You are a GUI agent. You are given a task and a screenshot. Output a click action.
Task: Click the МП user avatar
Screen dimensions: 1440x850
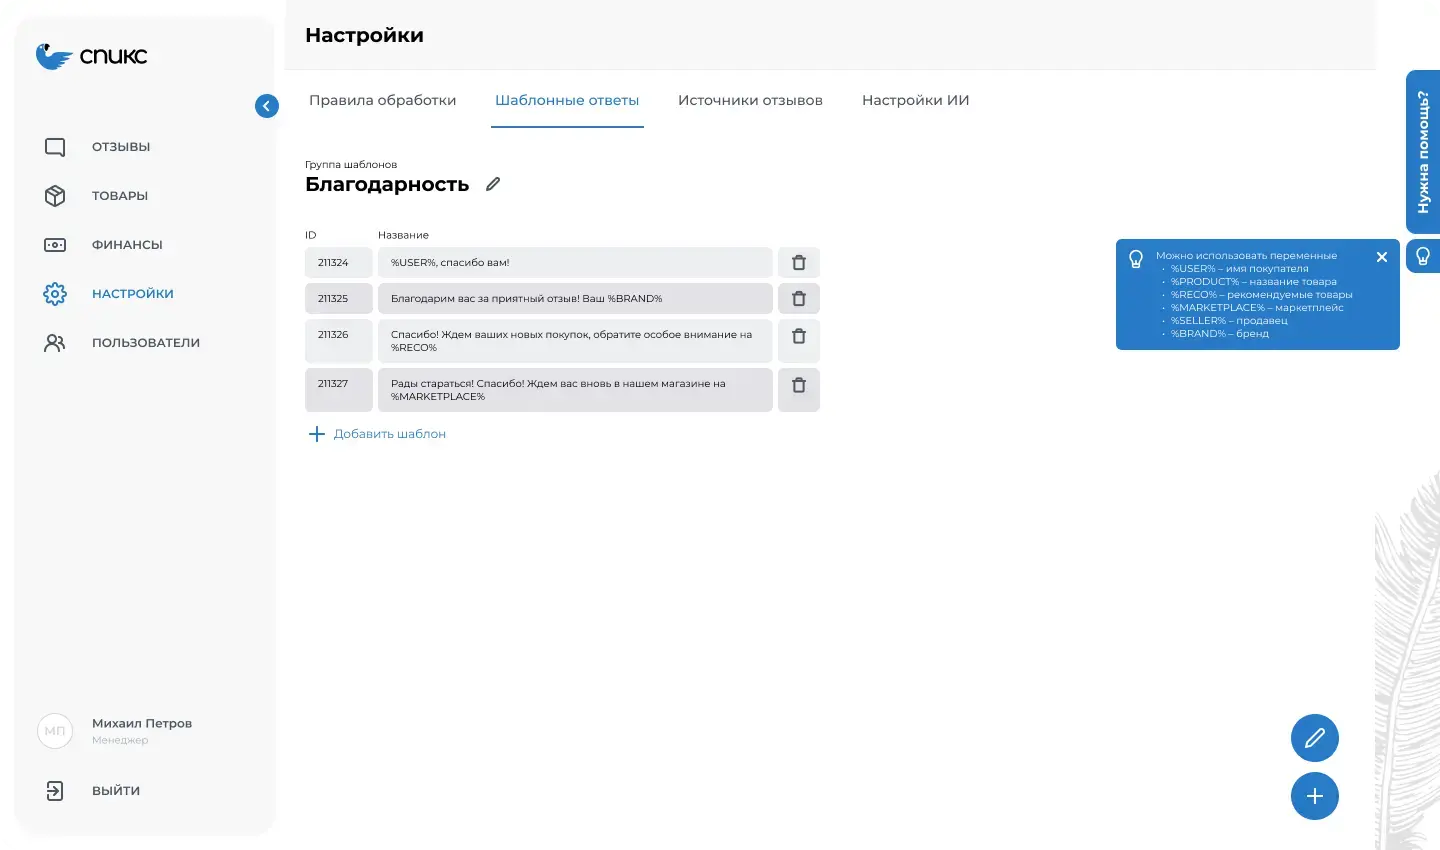pos(54,731)
